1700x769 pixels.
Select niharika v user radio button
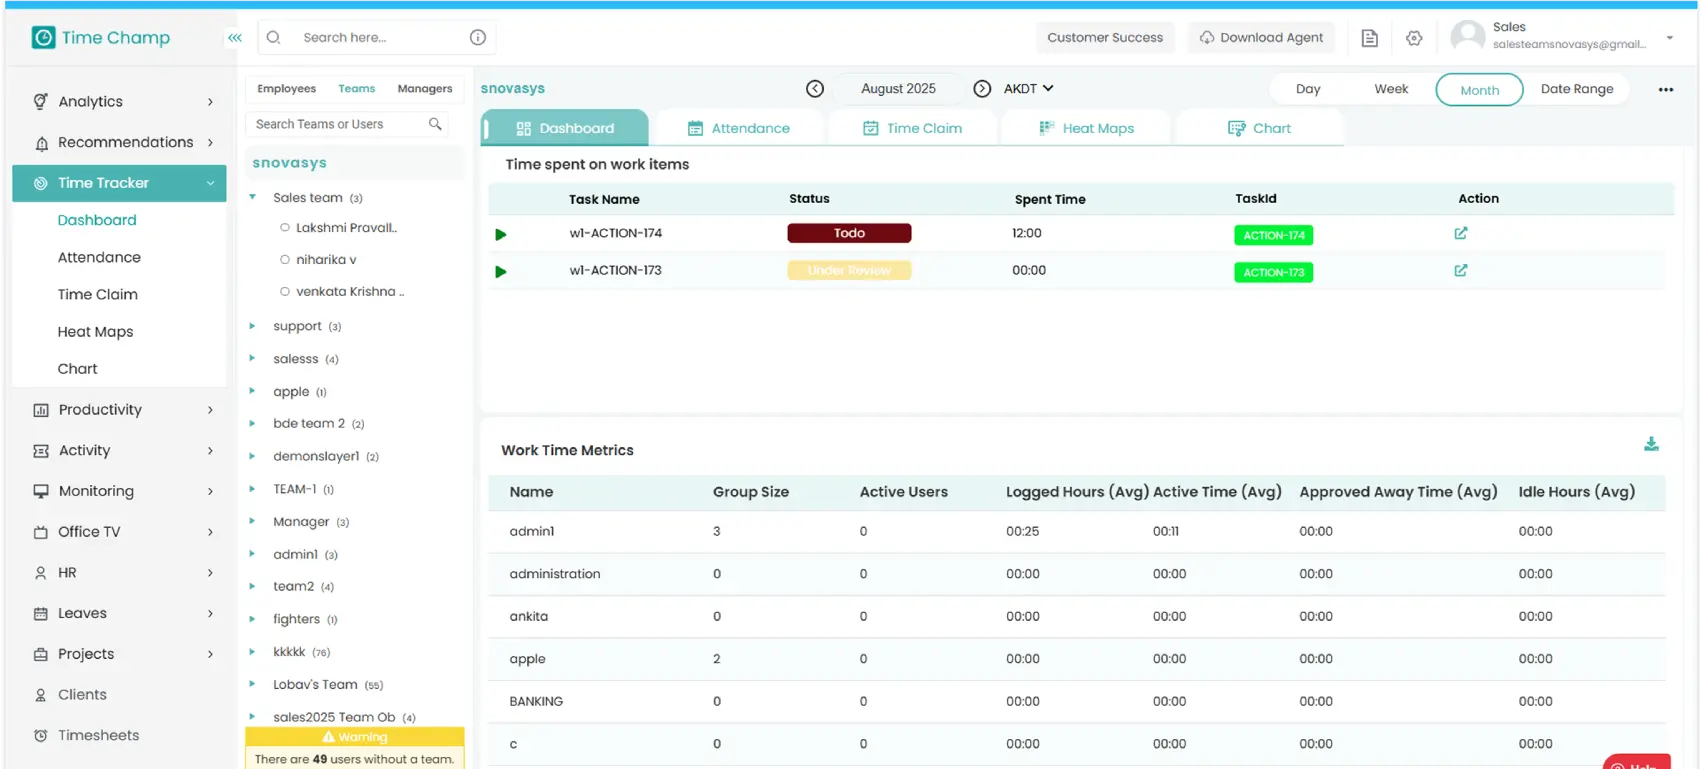285,260
